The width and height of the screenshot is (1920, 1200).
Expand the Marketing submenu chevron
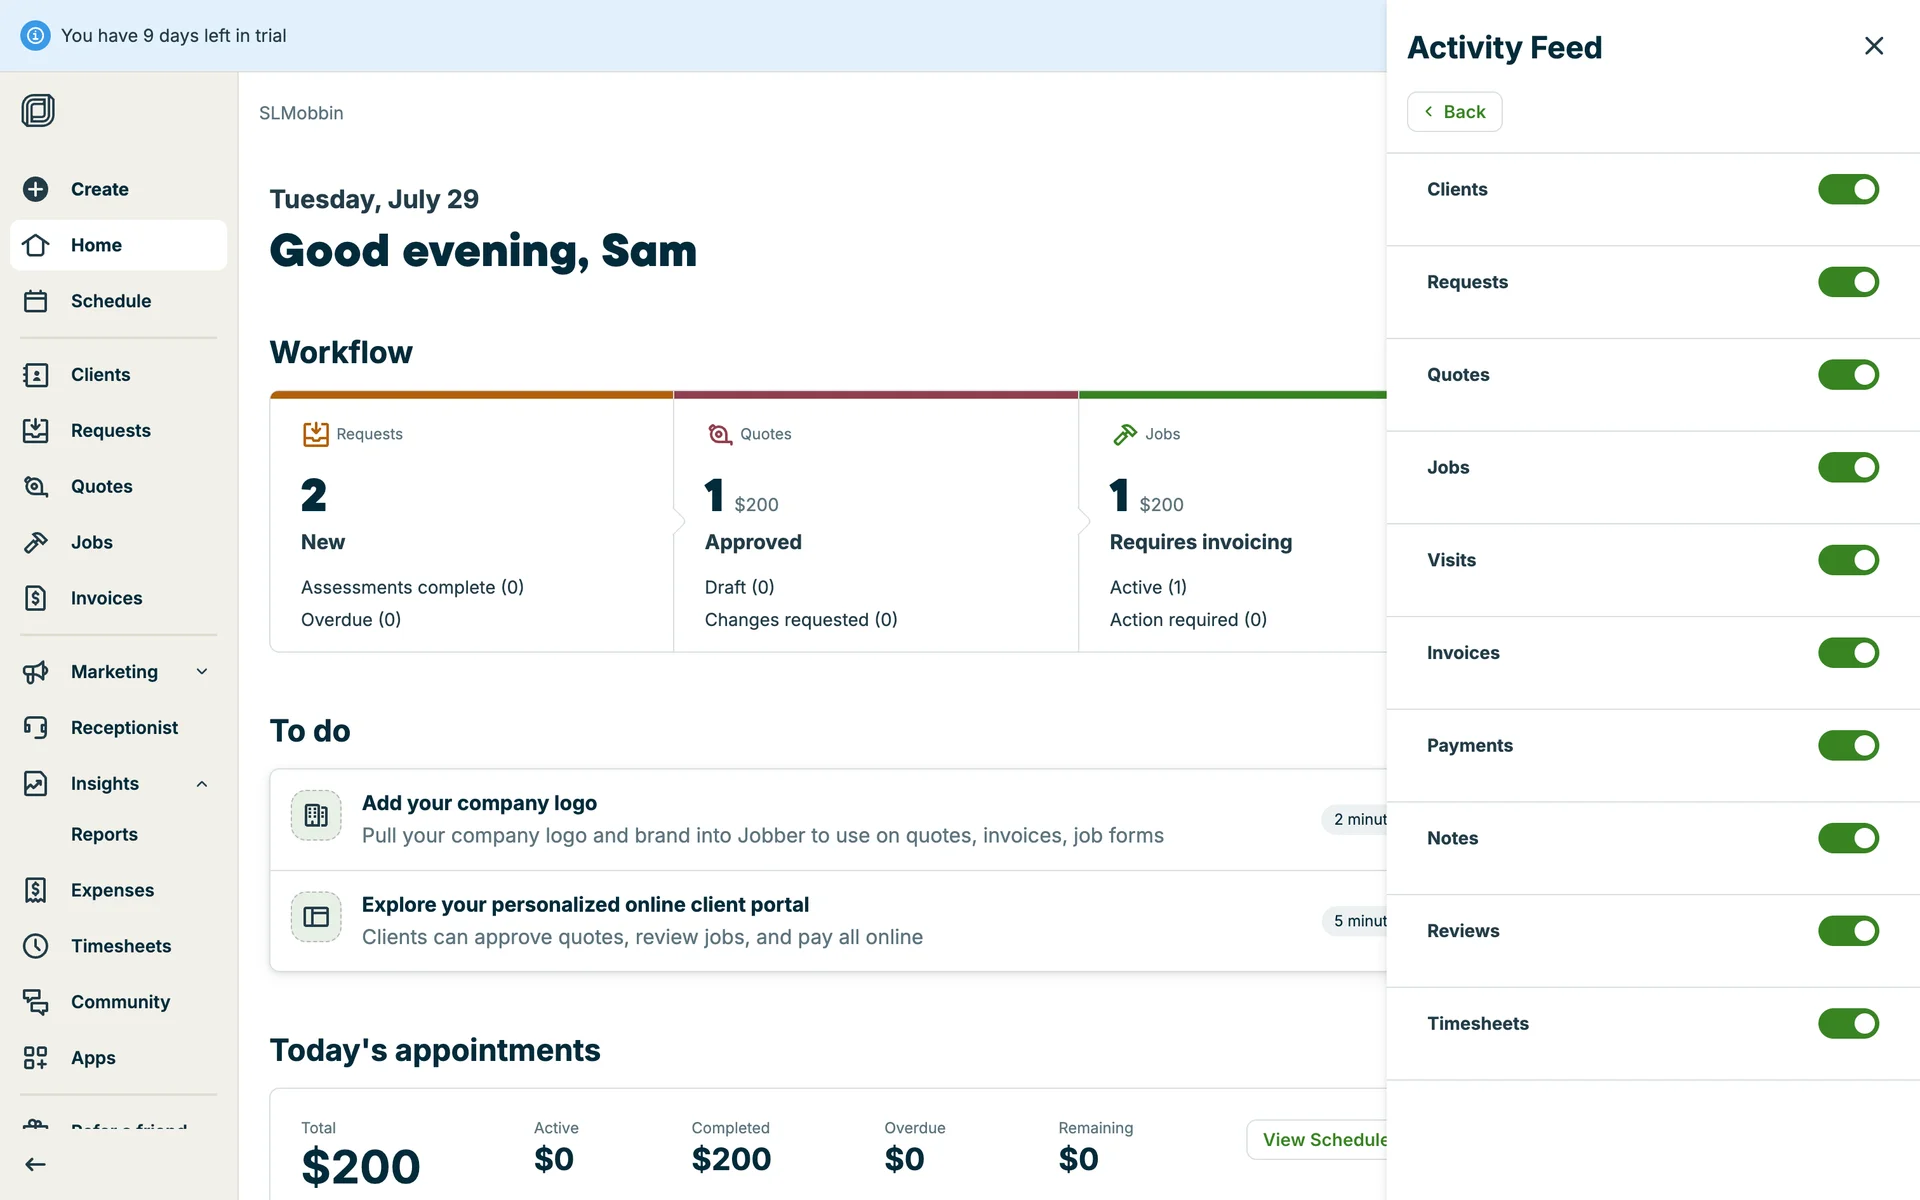click(202, 672)
